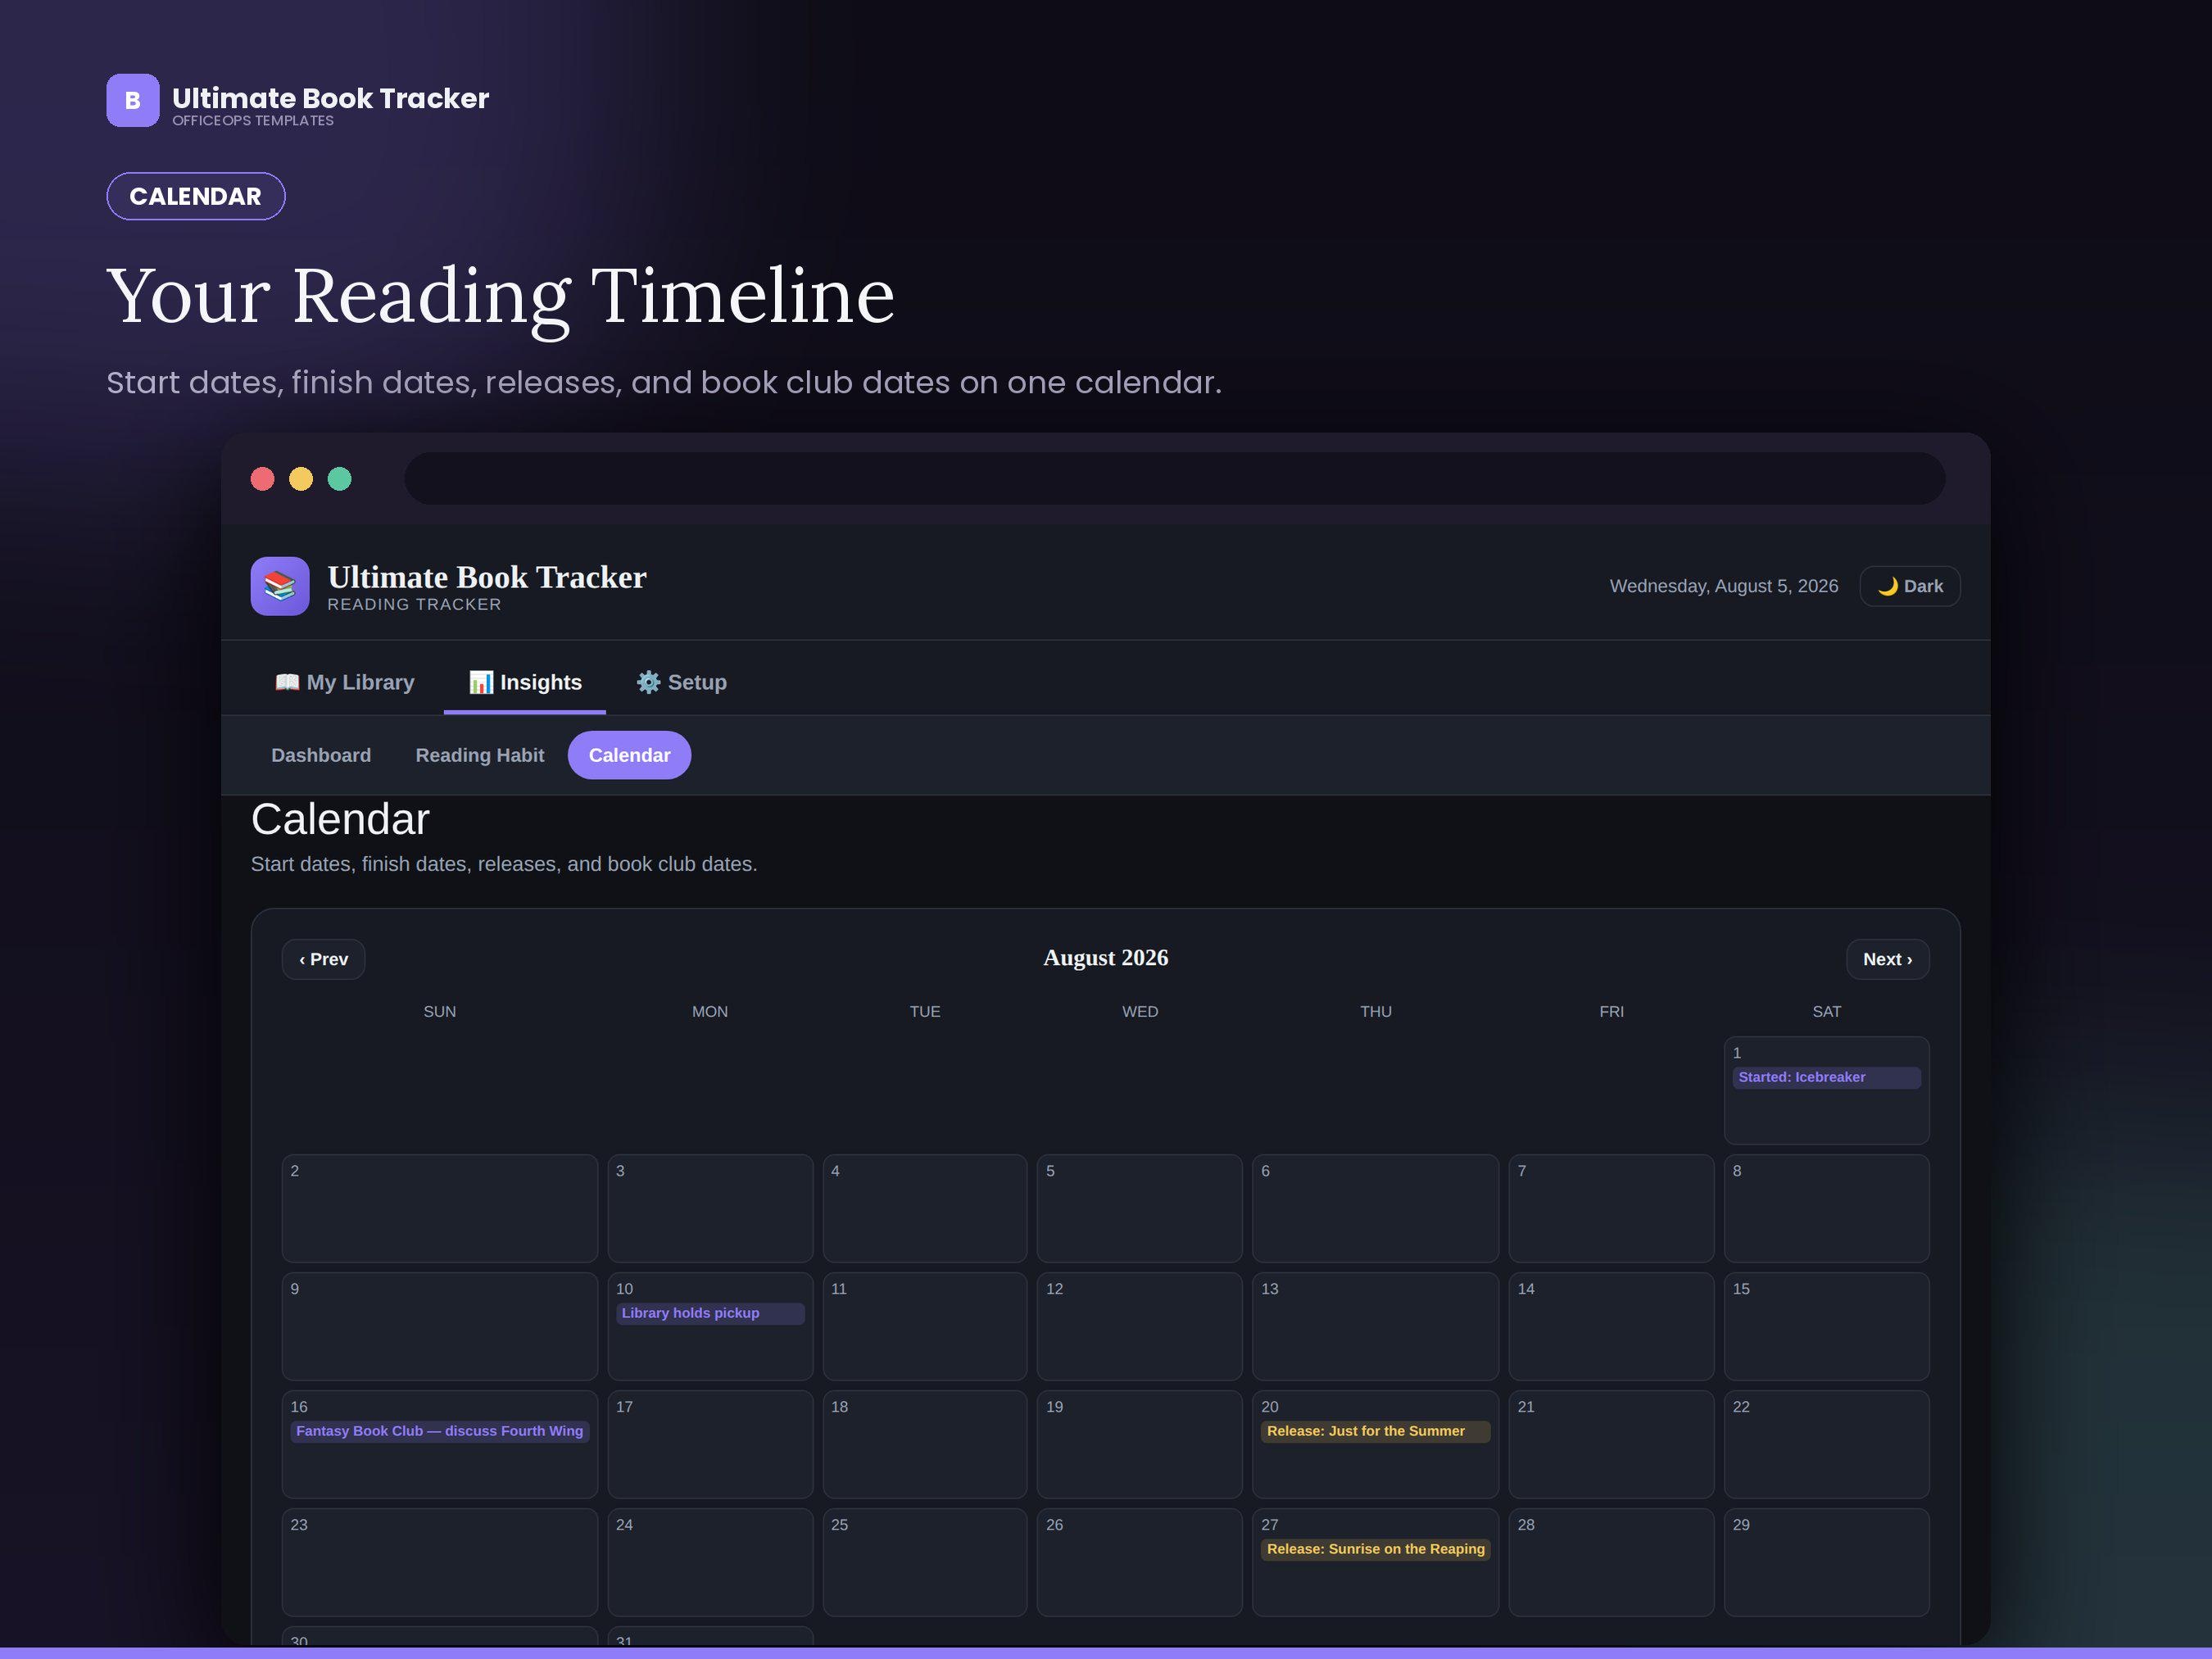The height and width of the screenshot is (1659, 2212).
Task: Select the August 13 day cell
Action: [x=1376, y=1326]
